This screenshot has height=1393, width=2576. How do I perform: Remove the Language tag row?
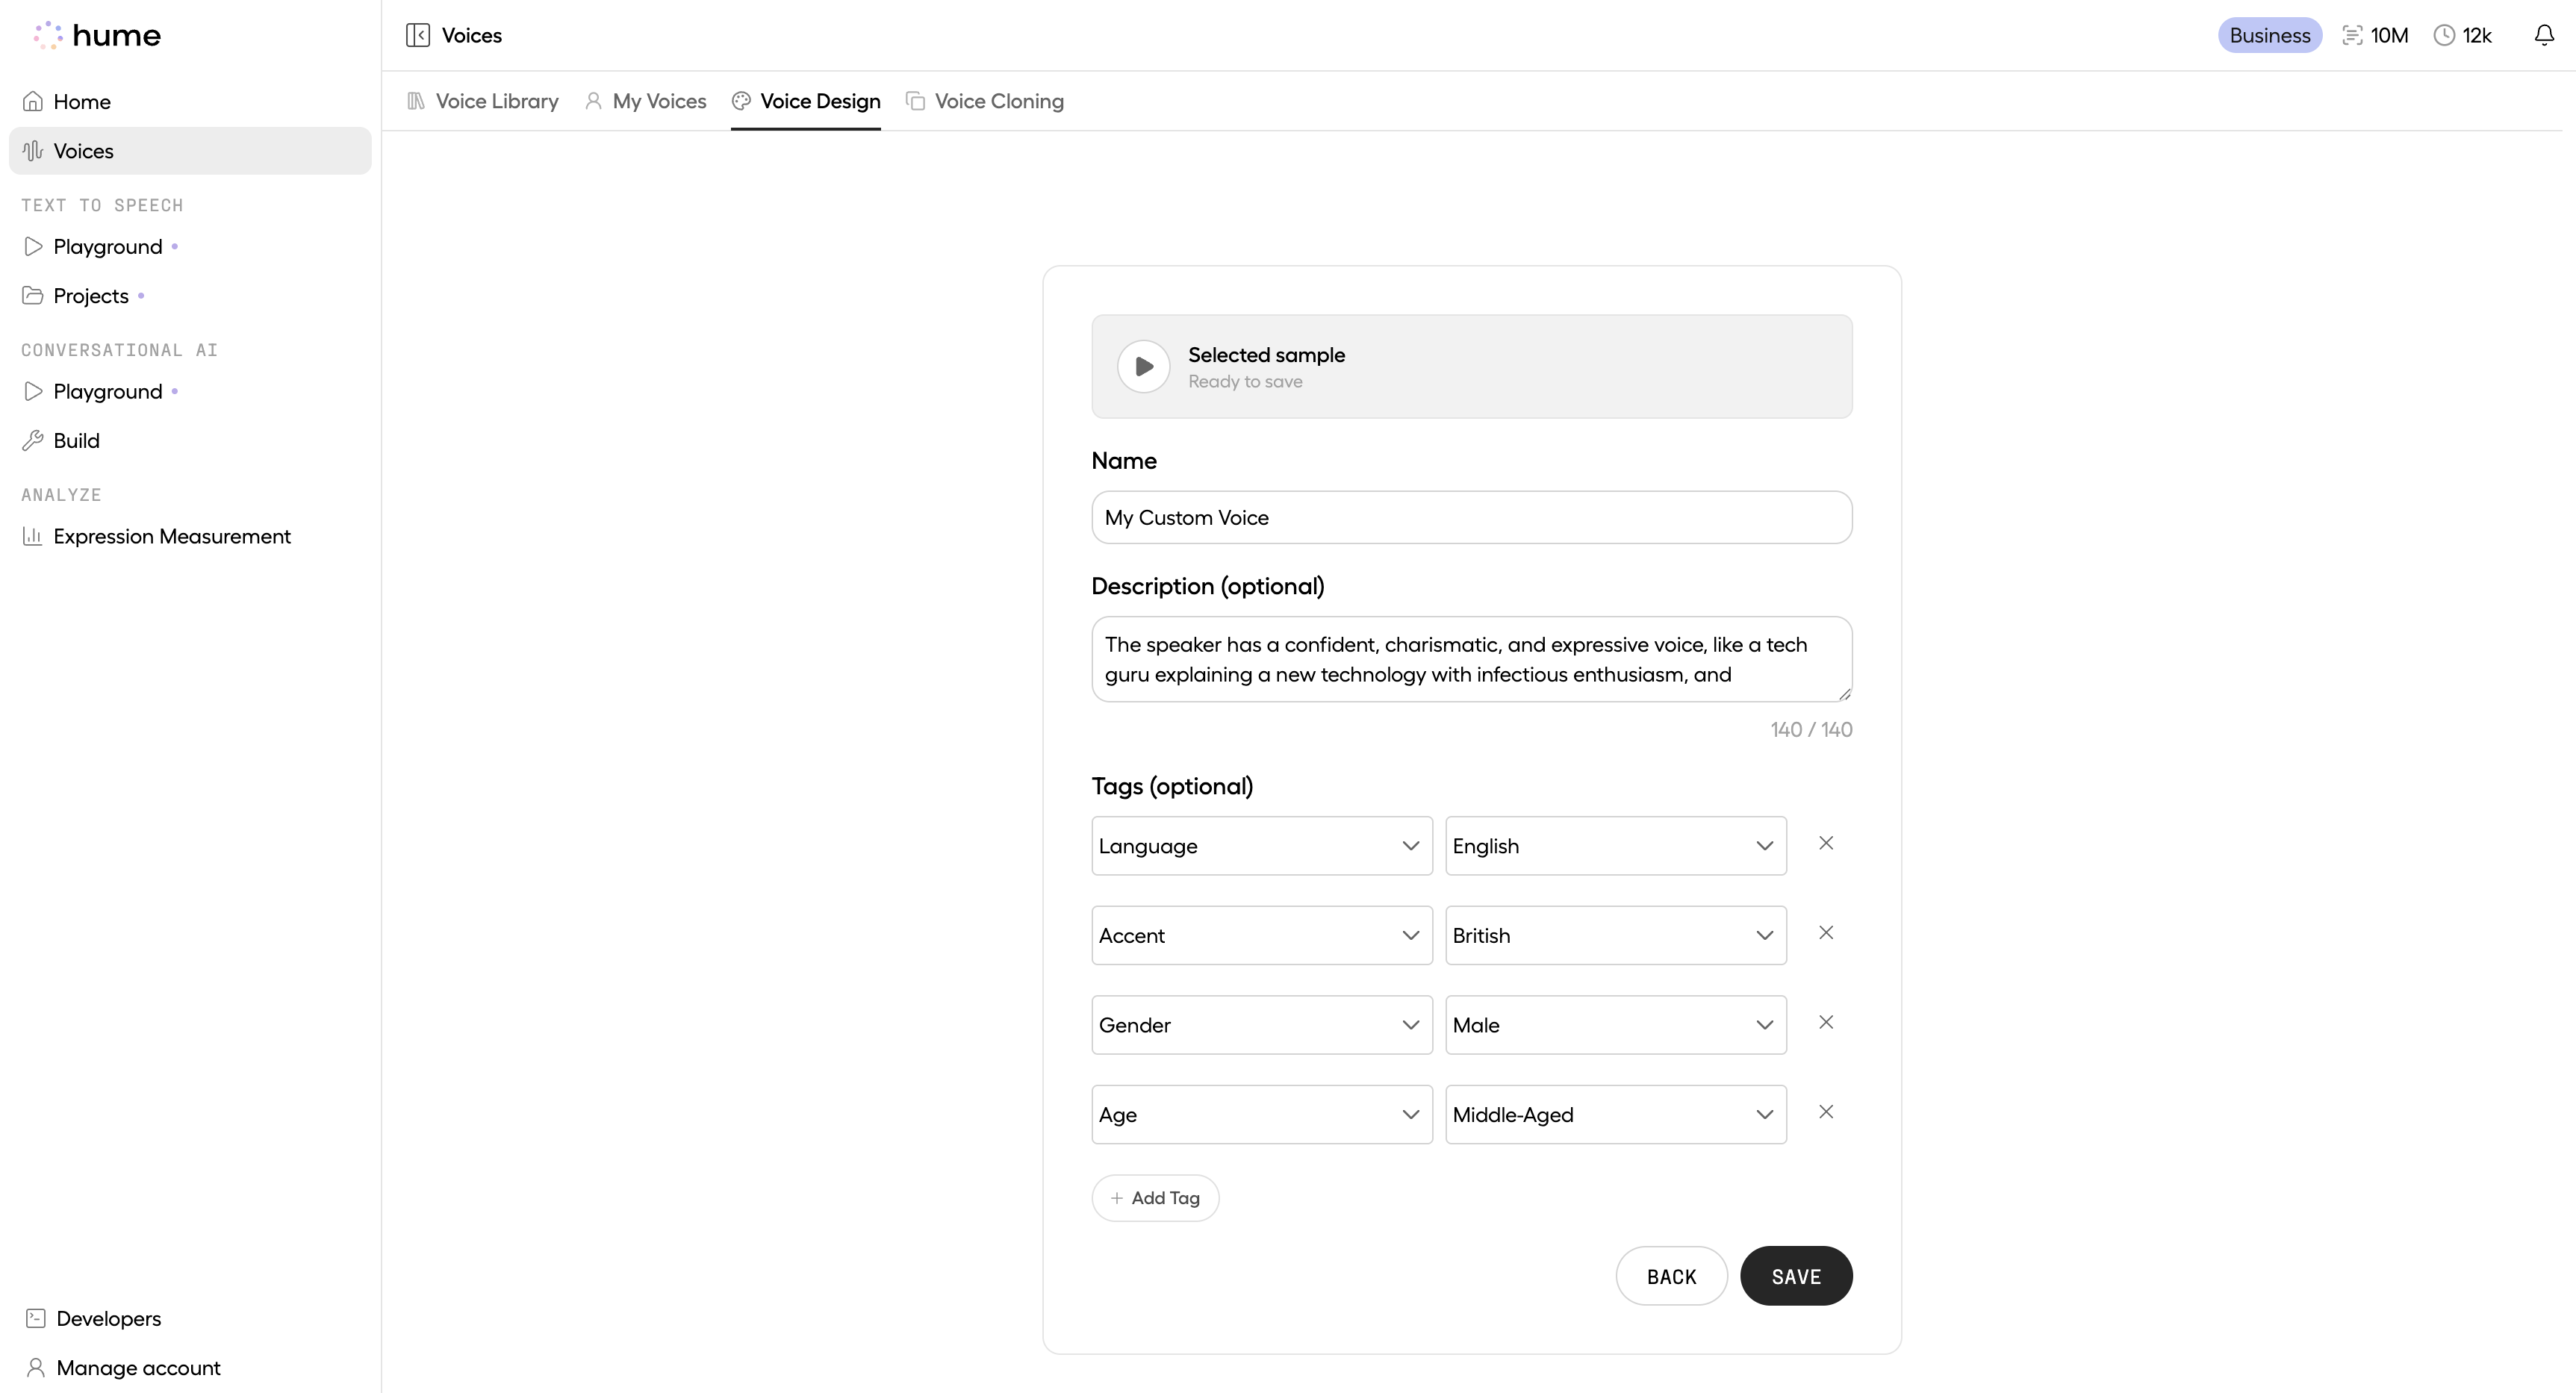tap(1825, 843)
